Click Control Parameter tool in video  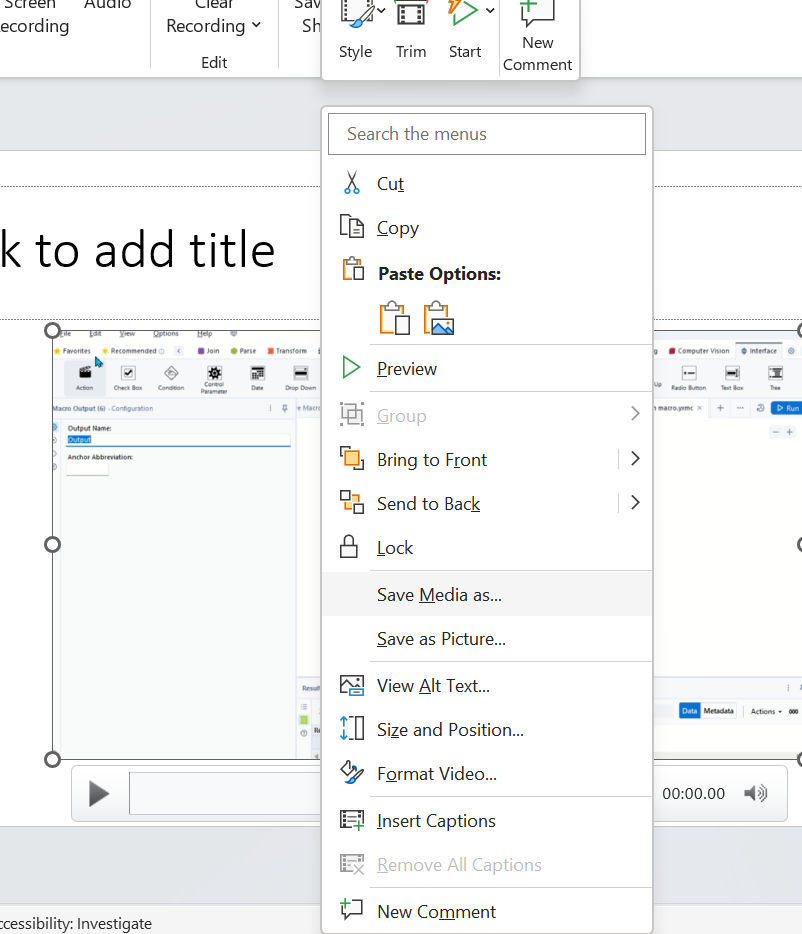pyautogui.click(x=214, y=379)
